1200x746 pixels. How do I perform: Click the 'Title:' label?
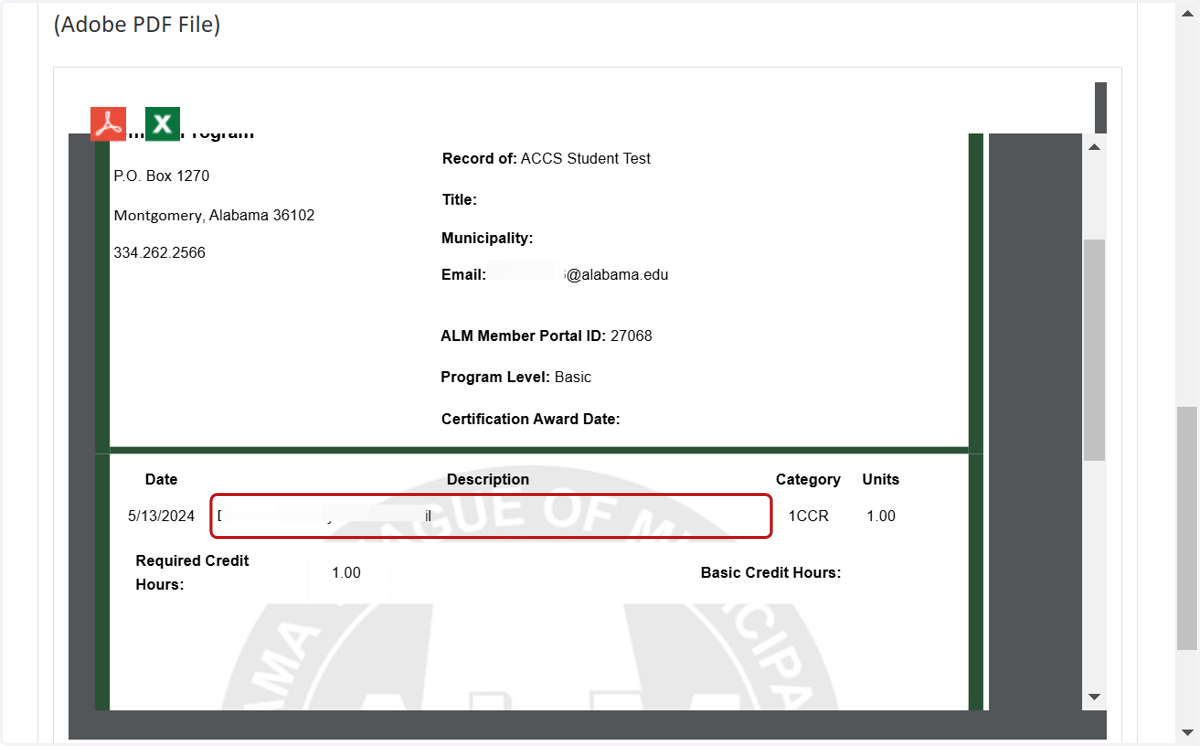[x=460, y=200]
